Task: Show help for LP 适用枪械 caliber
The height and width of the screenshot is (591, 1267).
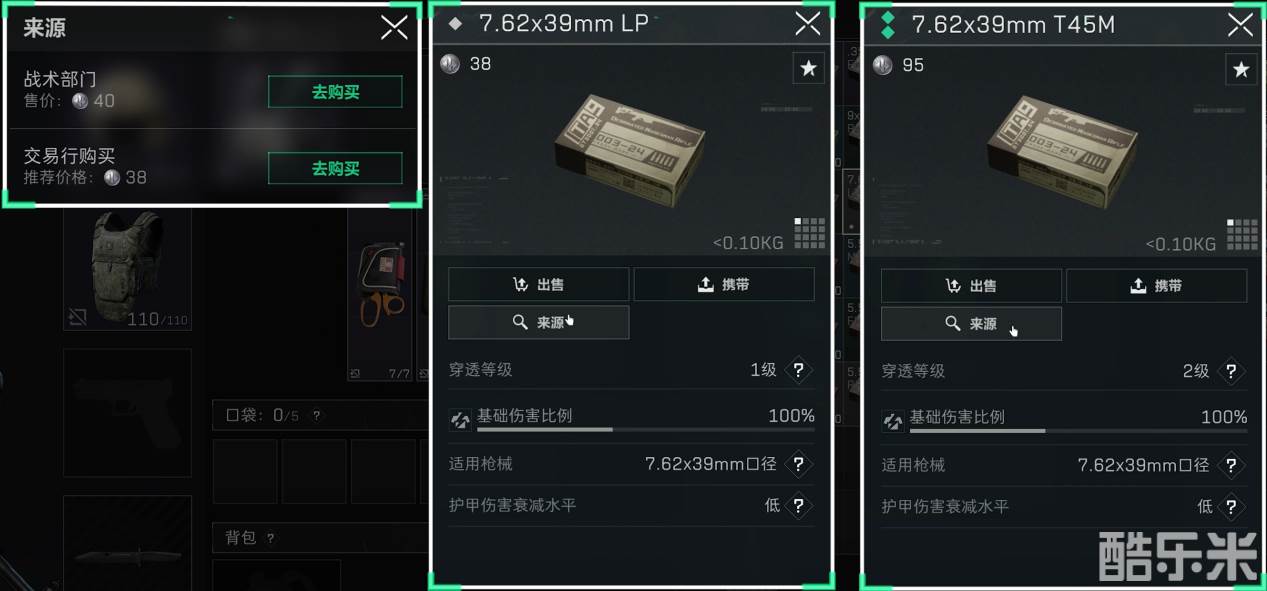Action: [798, 464]
